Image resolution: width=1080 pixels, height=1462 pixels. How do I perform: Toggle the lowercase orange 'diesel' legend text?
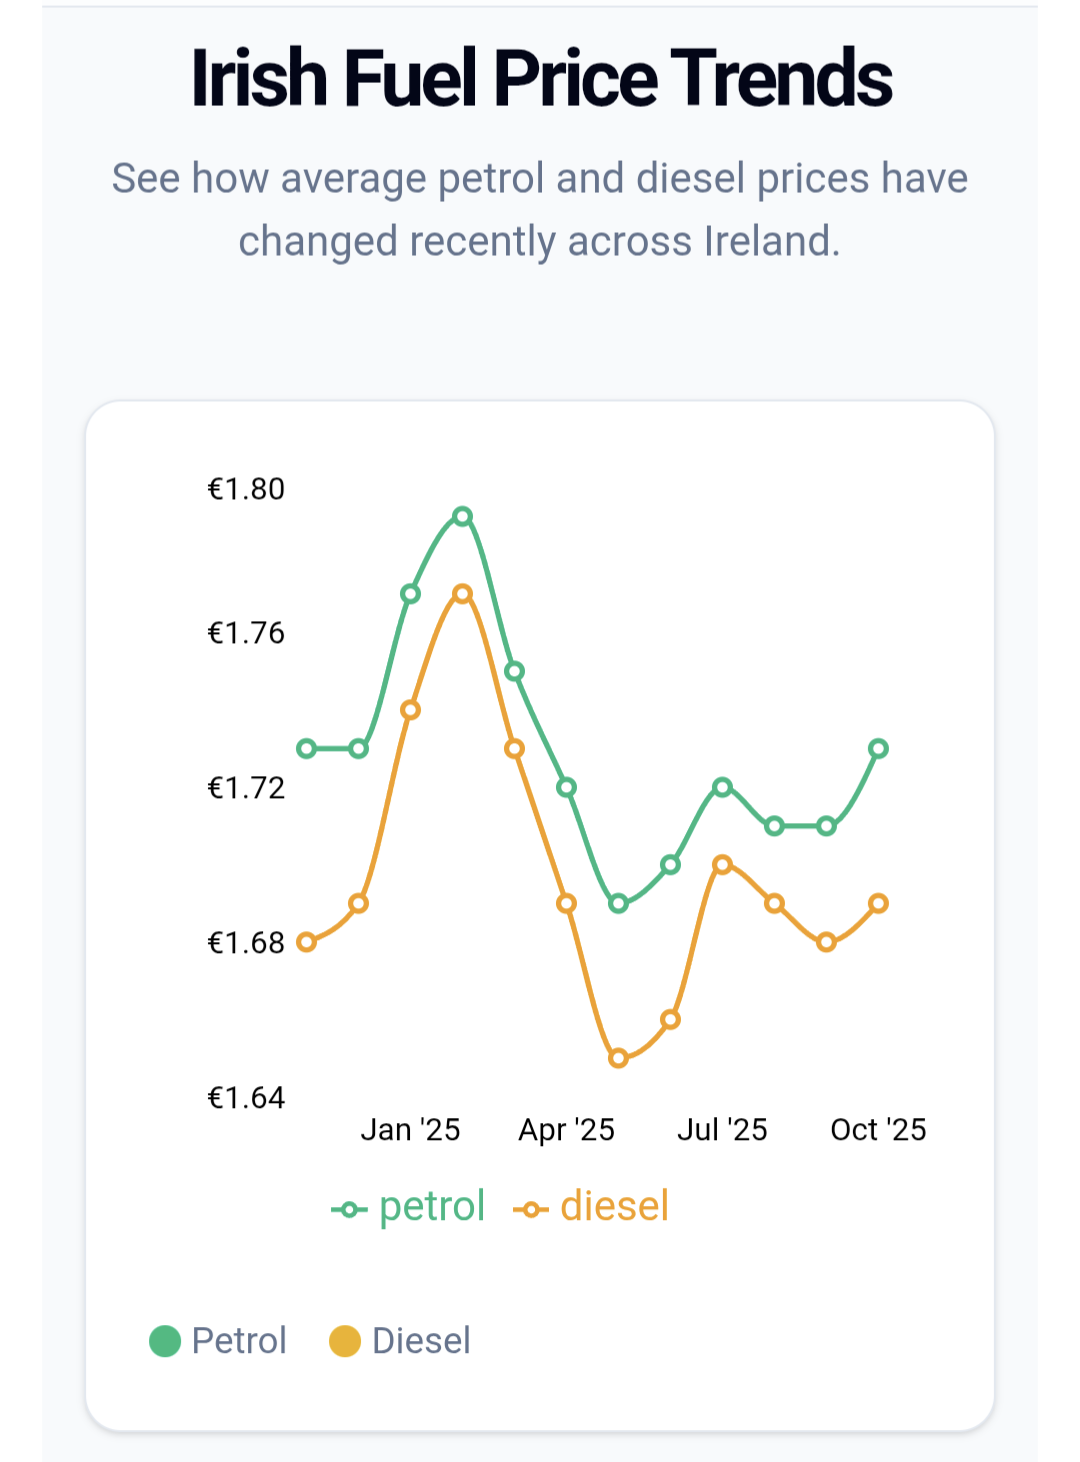(614, 1206)
